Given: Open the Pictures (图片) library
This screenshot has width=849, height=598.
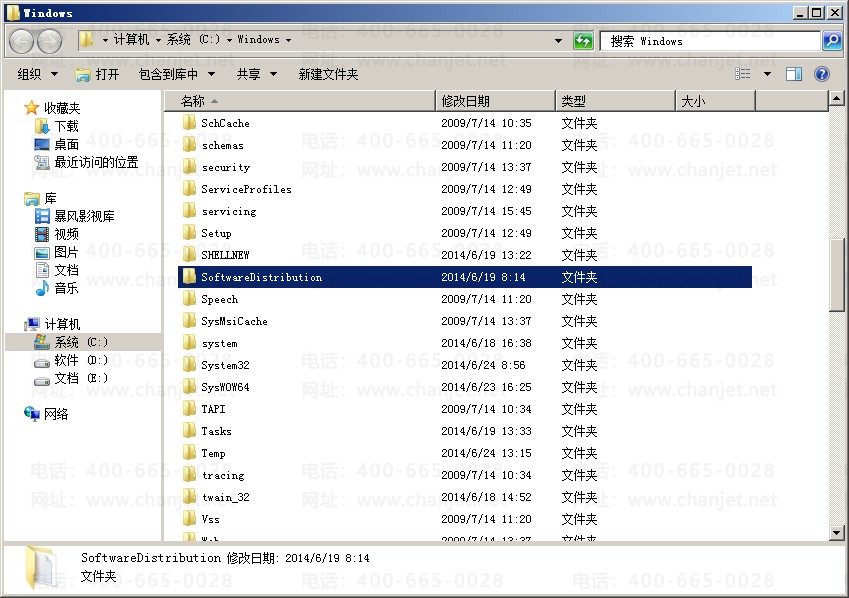Looking at the screenshot, I should pyautogui.click(x=57, y=252).
